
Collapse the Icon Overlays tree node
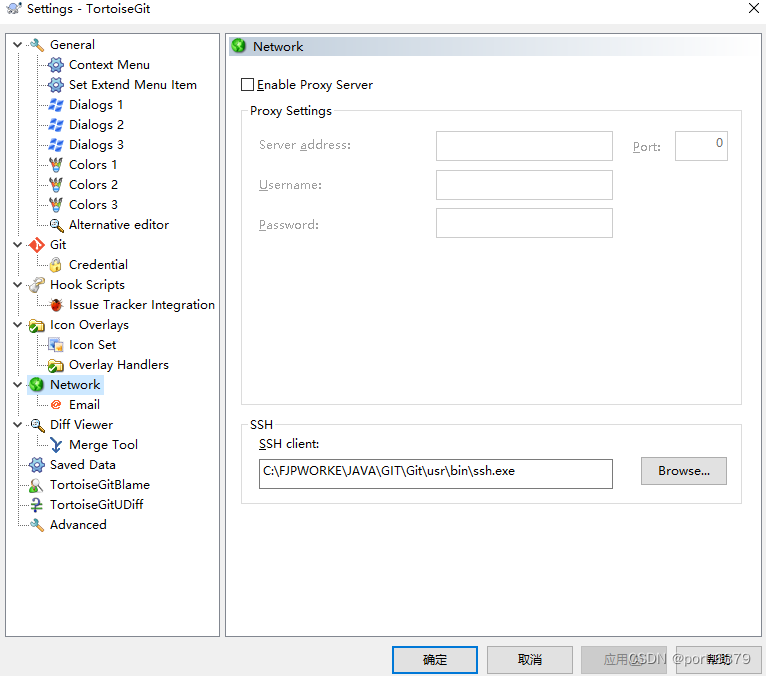point(18,325)
